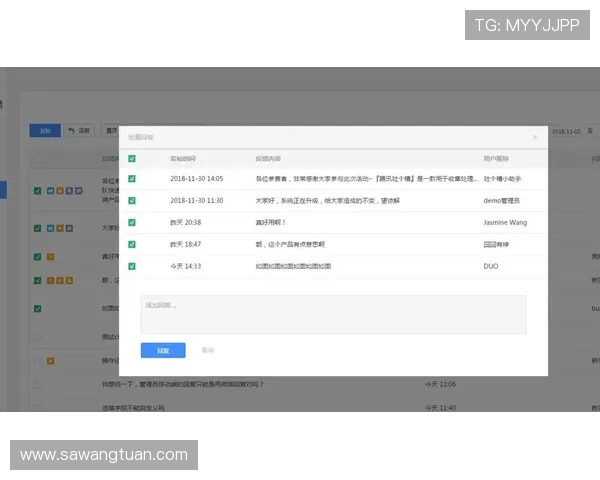Image resolution: width=600 pixels, height=480 pixels.
Task: Click the username 囧囧有神
Action: (496, 244)
